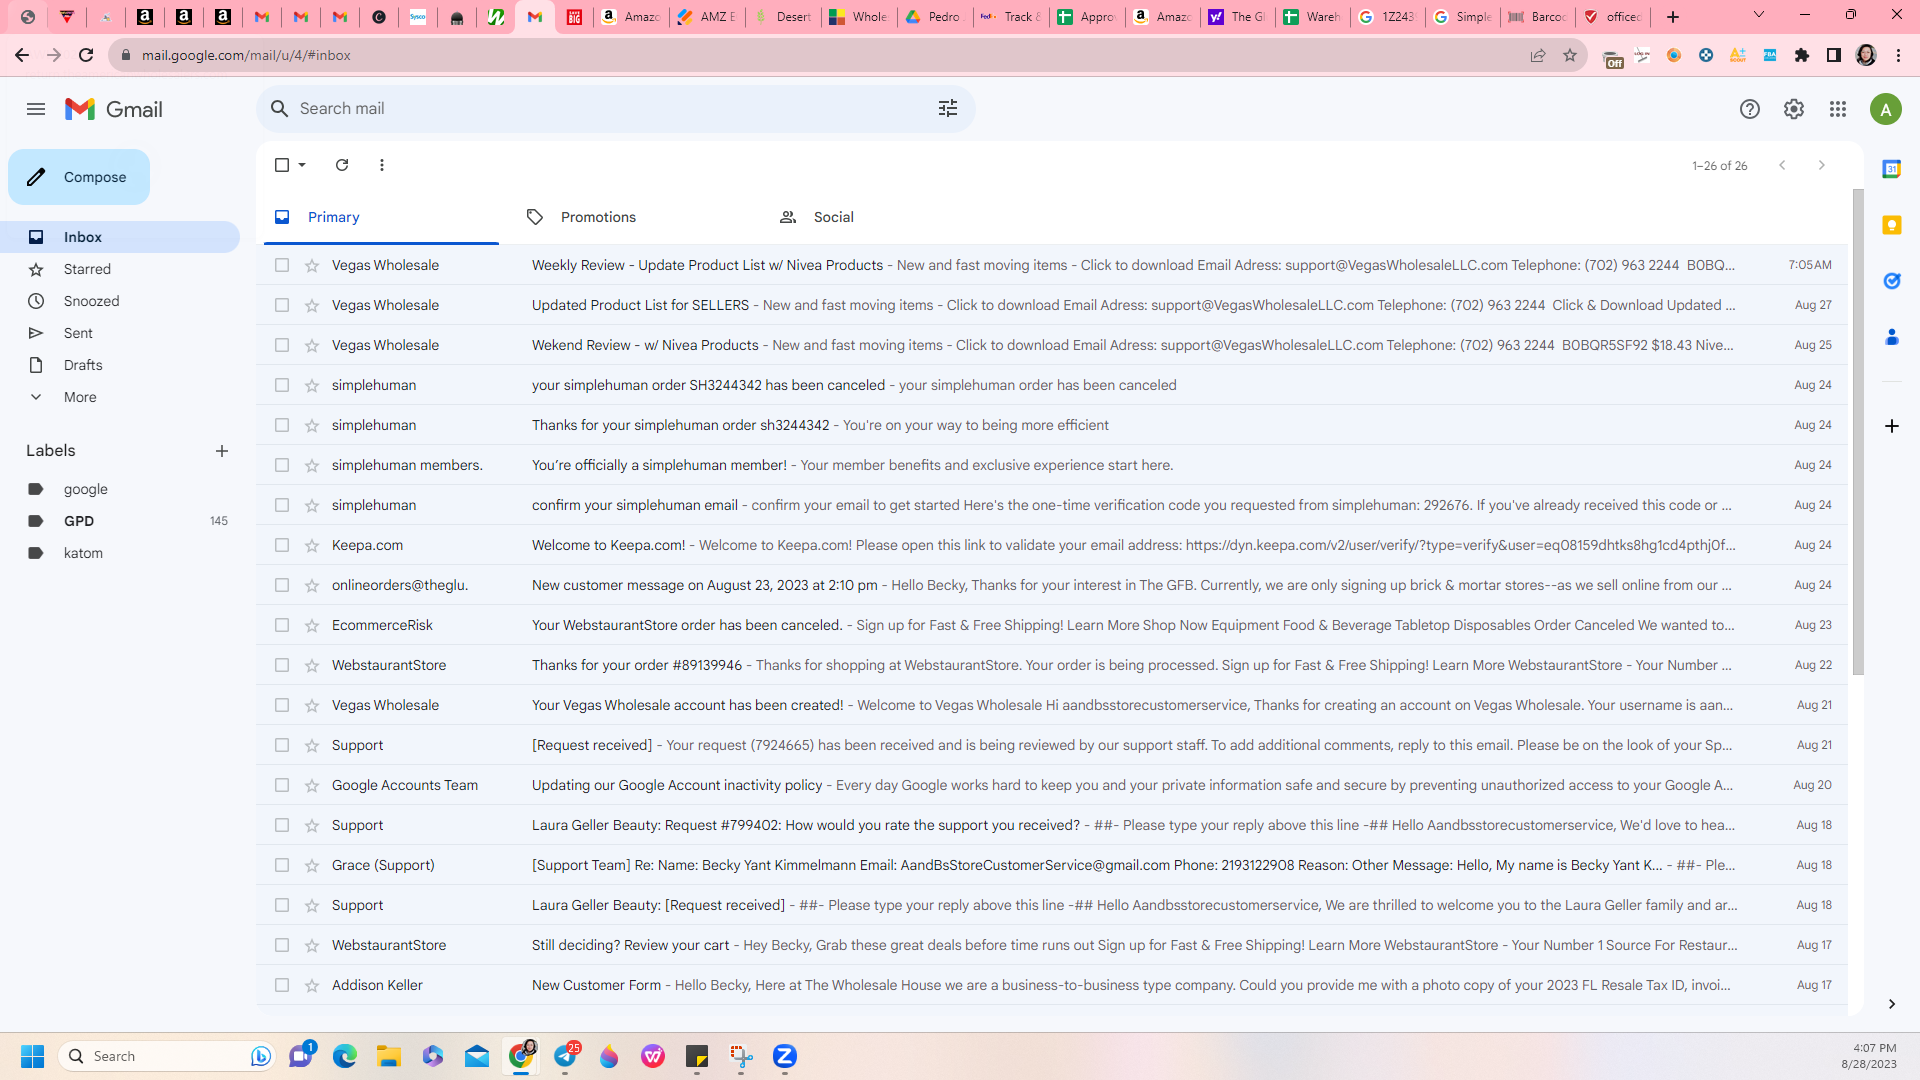Click the Gmail logo
Viewport: 1920px width, 1080px height.
pos(114,109)
